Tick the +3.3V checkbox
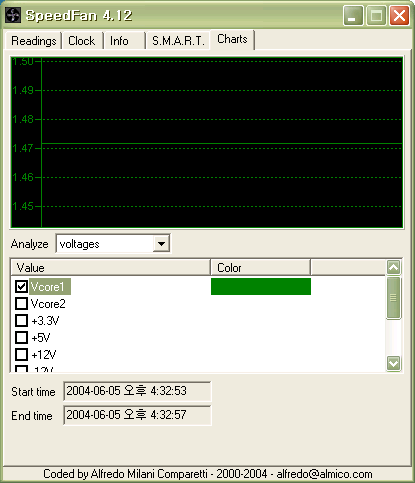The height and width of the screenshot is (483, 415). point(21,320)
